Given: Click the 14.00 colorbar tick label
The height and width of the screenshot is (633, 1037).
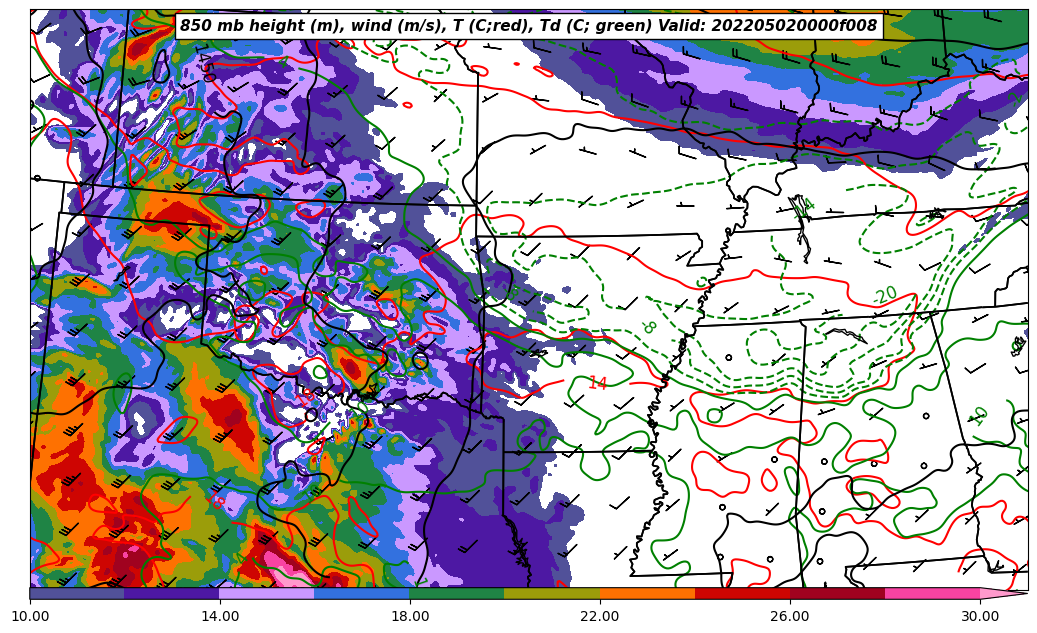Looking at the screenshot, I should [x=220, y=616].
